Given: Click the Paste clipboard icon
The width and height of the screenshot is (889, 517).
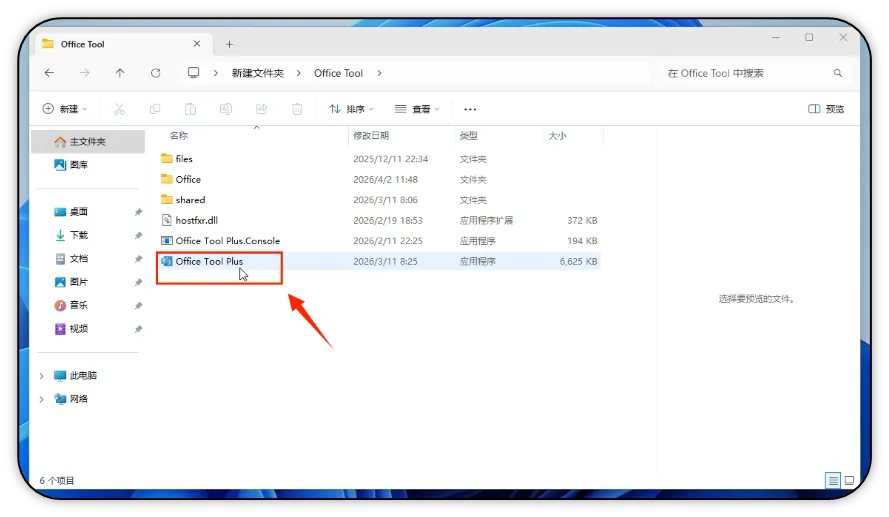Looking at the screenshot, I should (190, 109).
